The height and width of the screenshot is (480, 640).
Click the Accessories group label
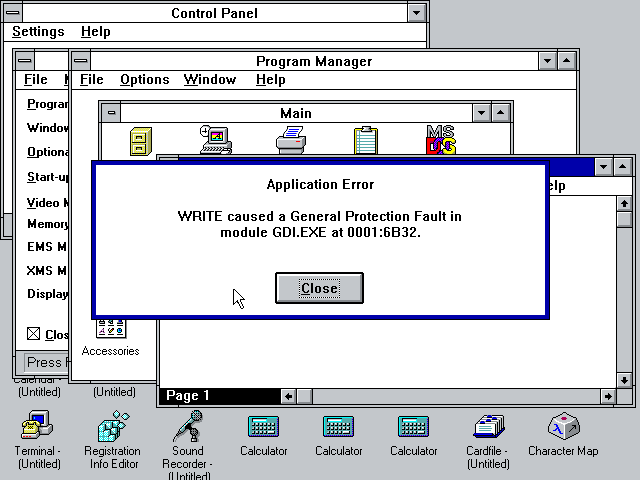110,351
